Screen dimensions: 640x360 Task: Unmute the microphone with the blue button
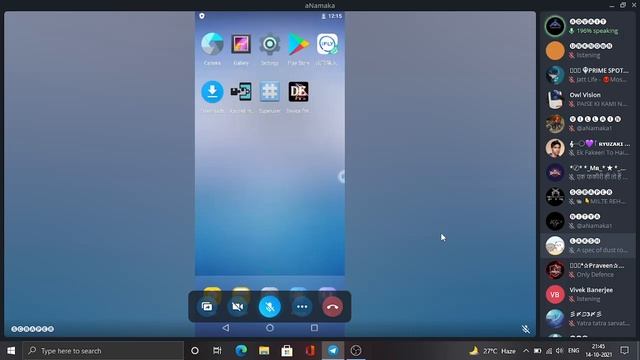tap(270, 307)
